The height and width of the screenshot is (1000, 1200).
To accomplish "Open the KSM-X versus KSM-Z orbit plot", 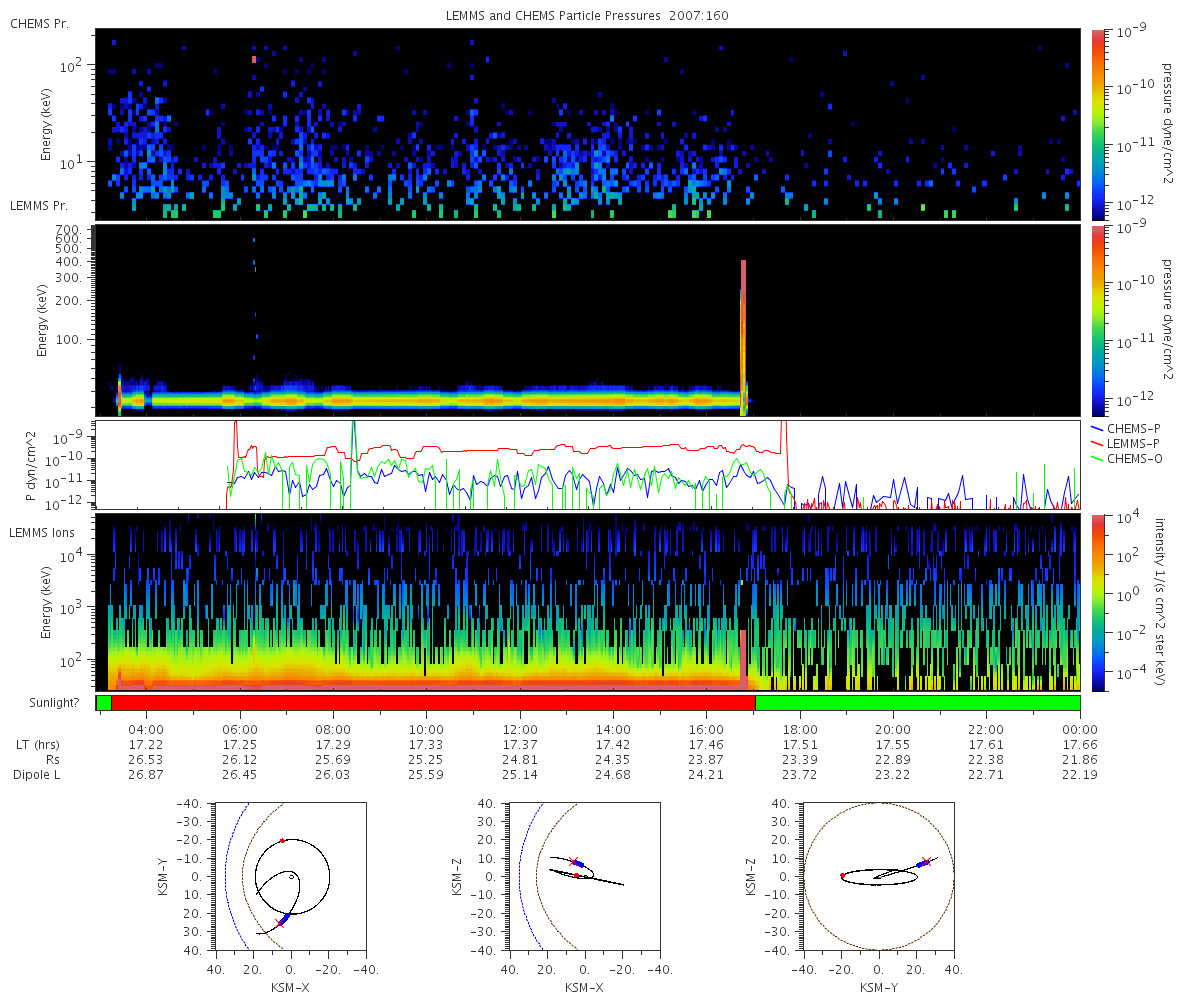I will click(x=584, y=876).
